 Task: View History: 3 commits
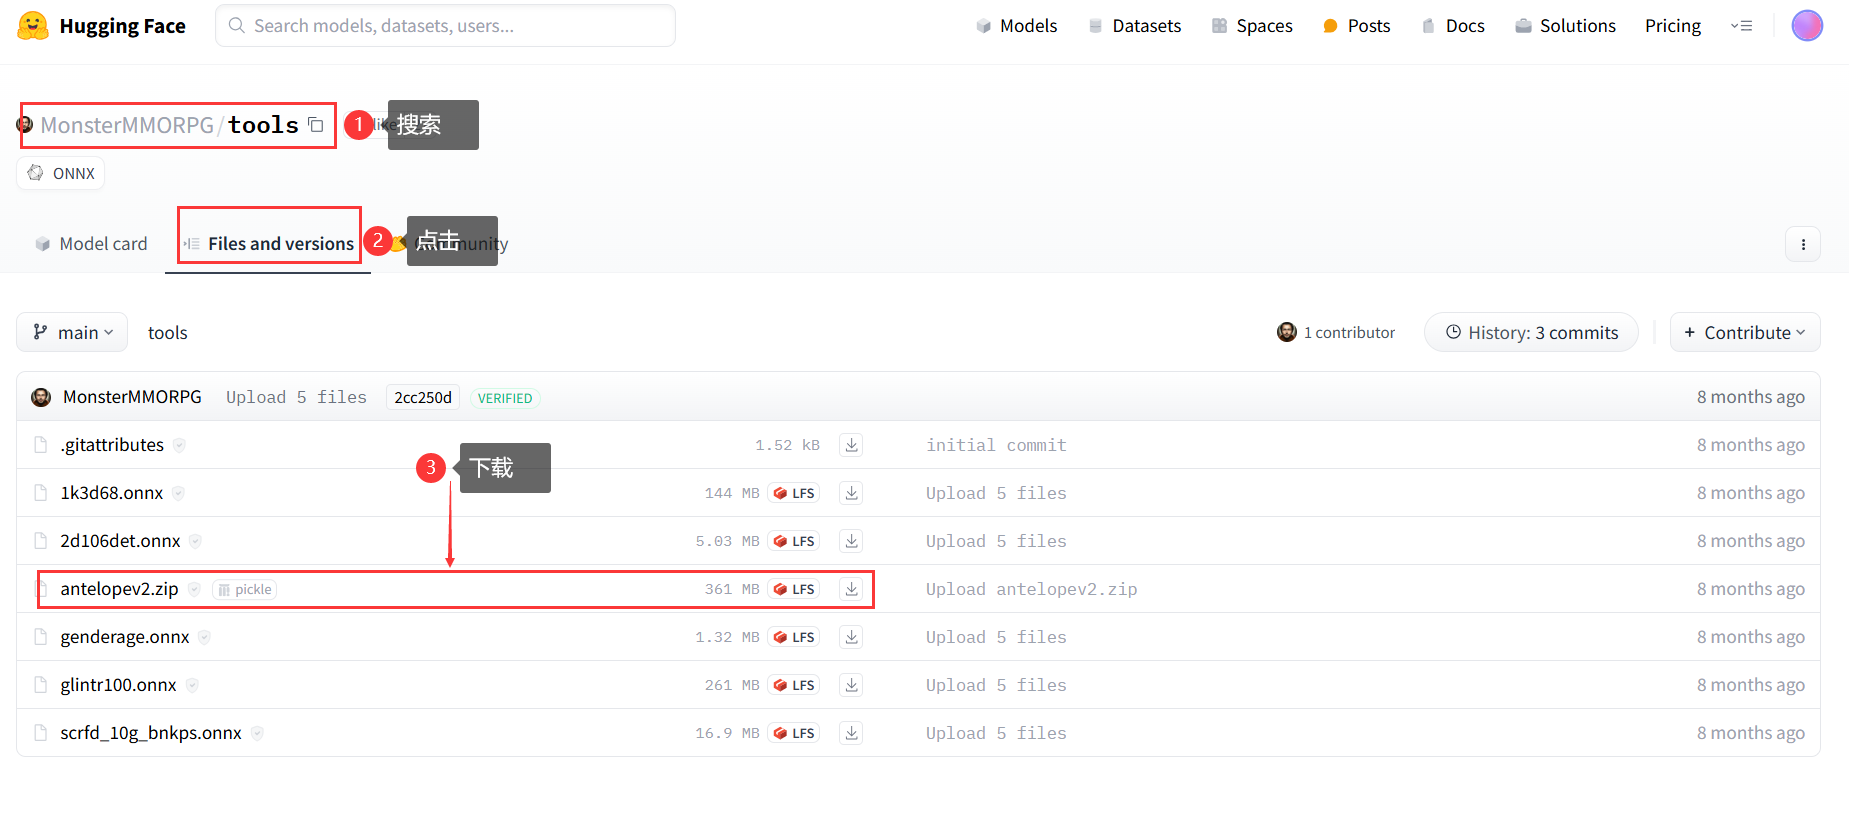pos(1531,332)
